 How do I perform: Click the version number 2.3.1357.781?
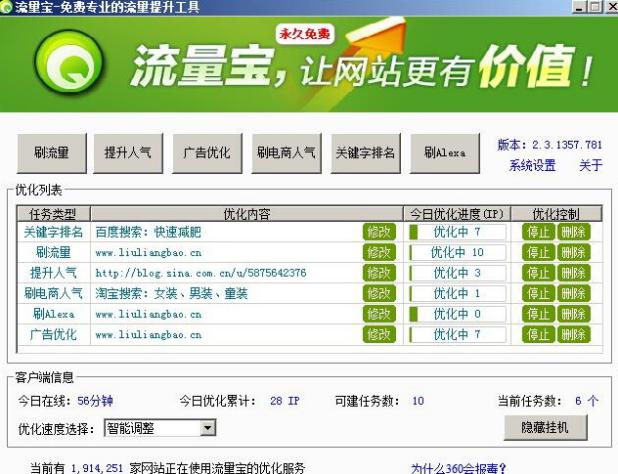[x=567, y=145]
